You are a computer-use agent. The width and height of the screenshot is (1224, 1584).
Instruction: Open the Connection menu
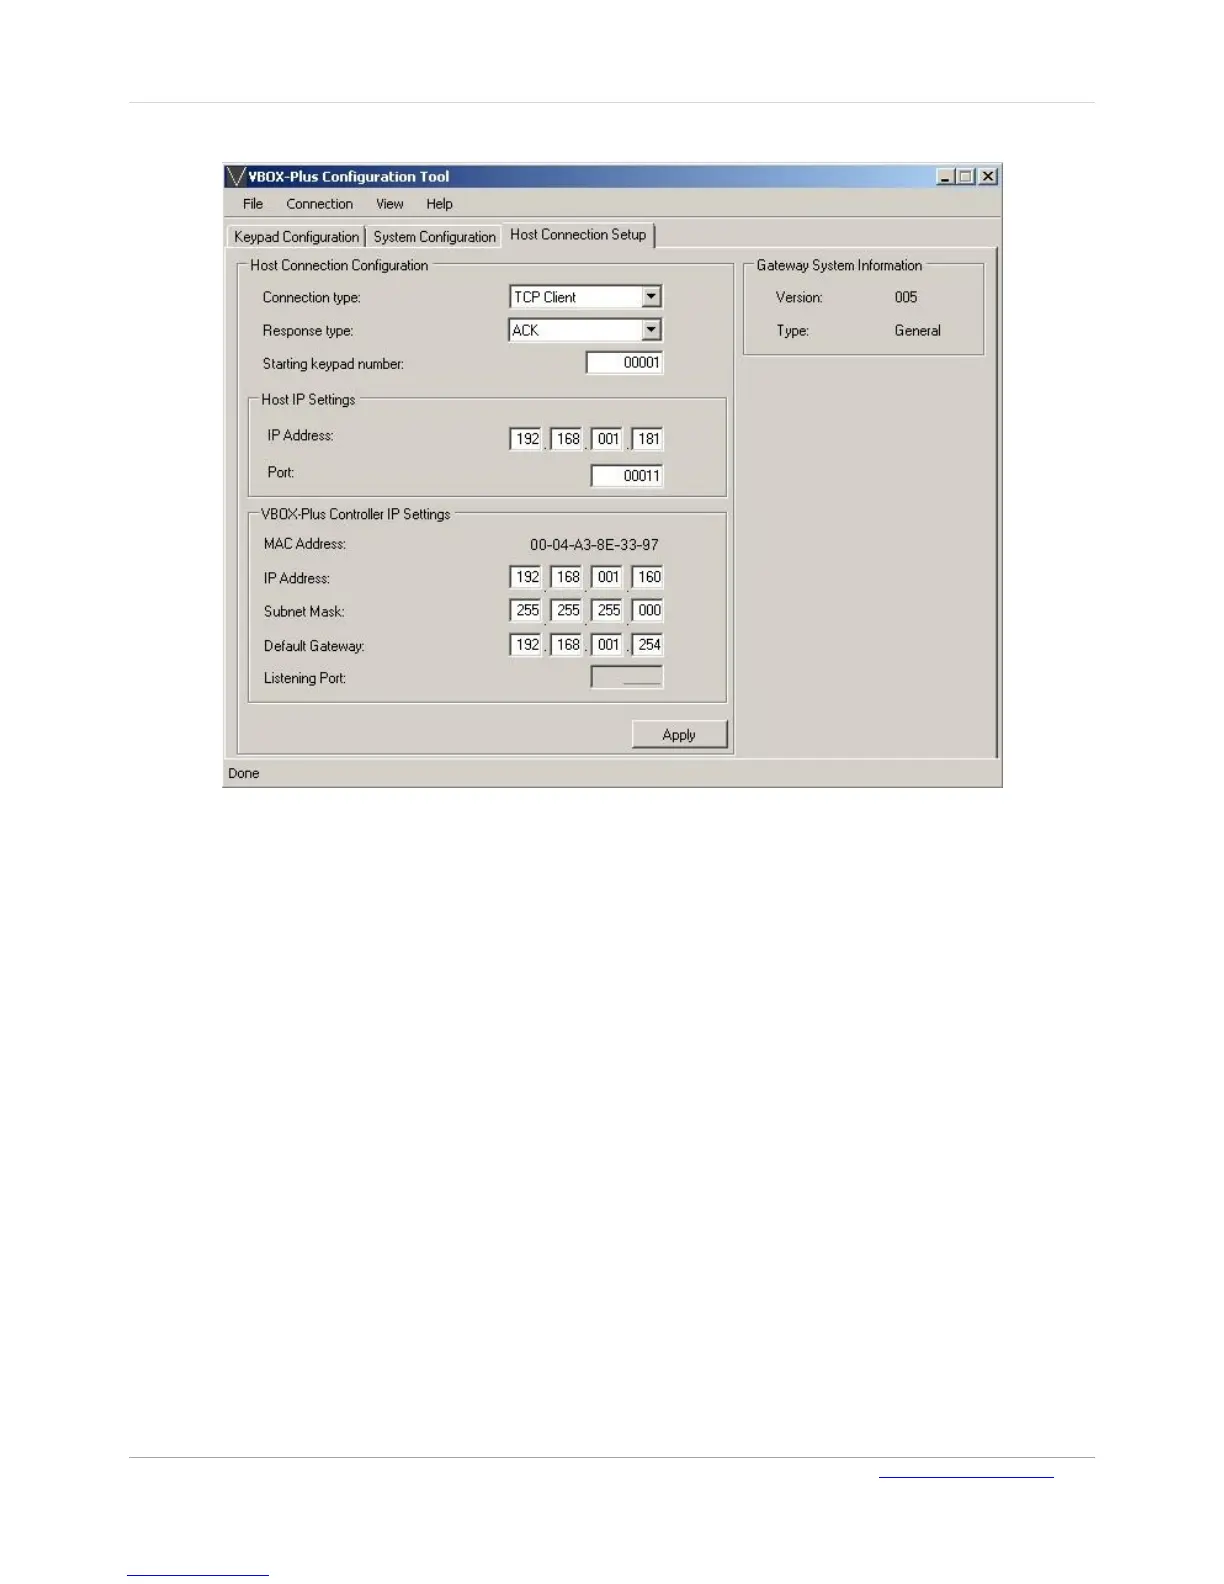[320, 204]
